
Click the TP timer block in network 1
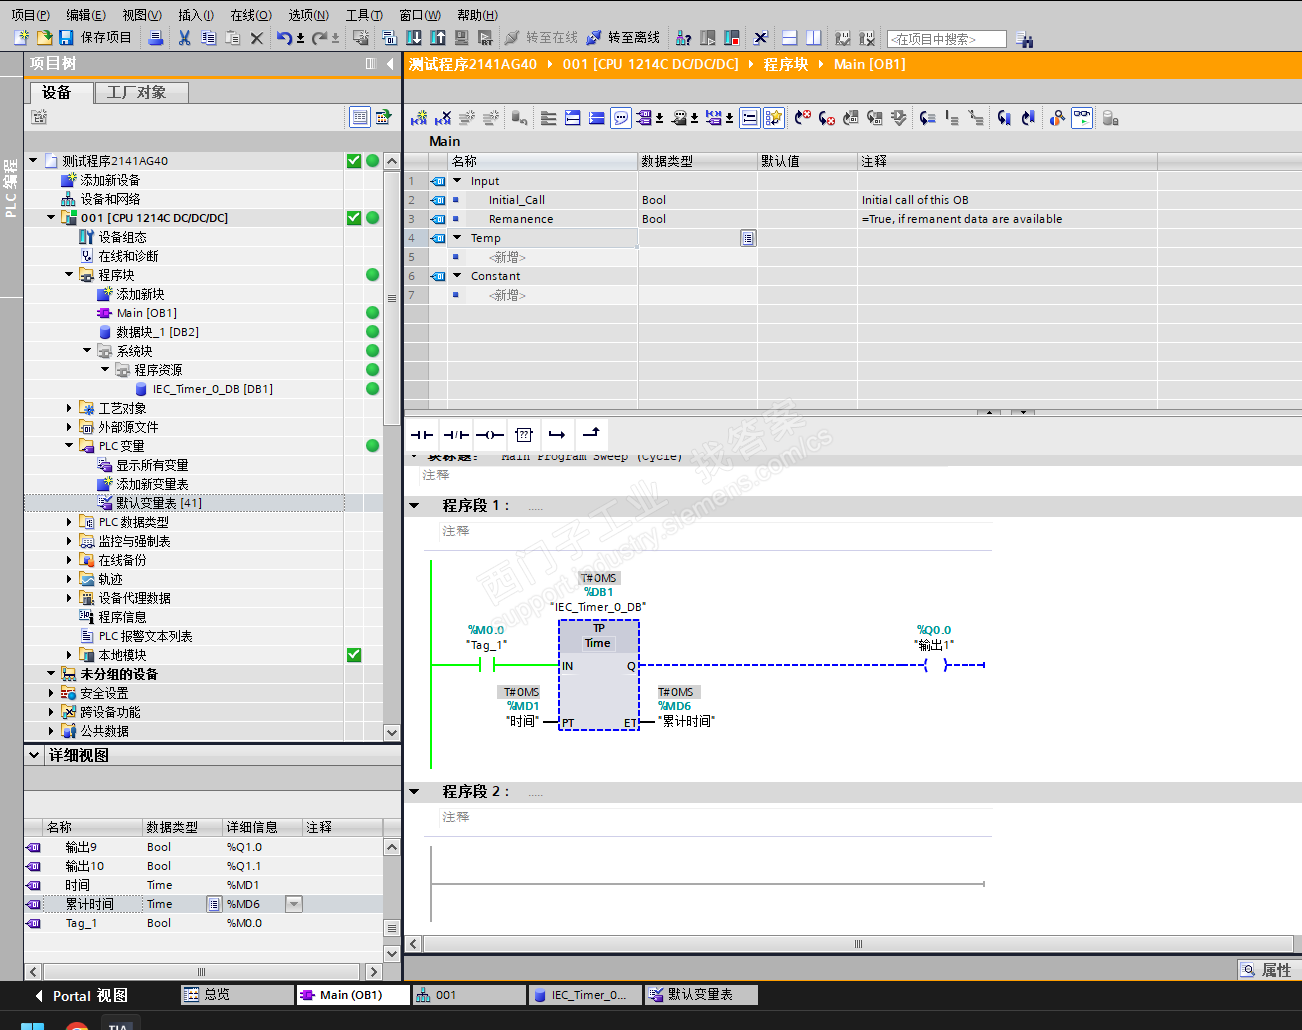pyautogui.click(x=598, y=675)
